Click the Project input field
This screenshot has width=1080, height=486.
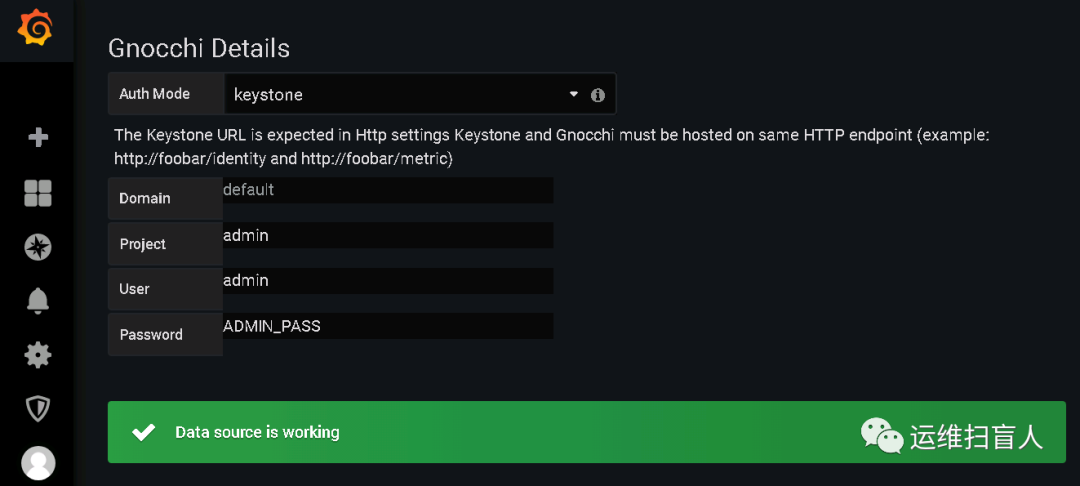(x=388, y=236)
